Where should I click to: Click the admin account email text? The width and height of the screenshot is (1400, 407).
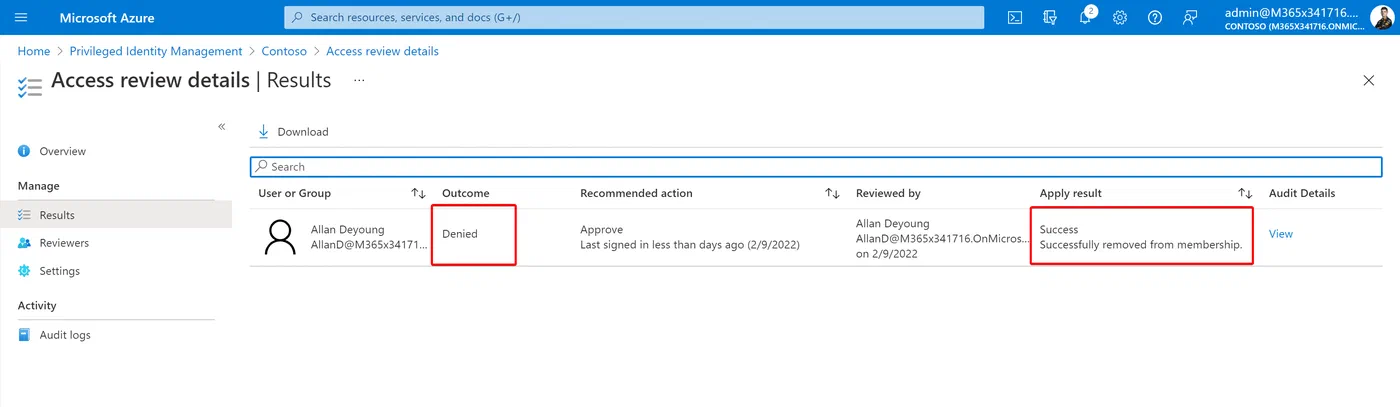[x=1292, y=12]
